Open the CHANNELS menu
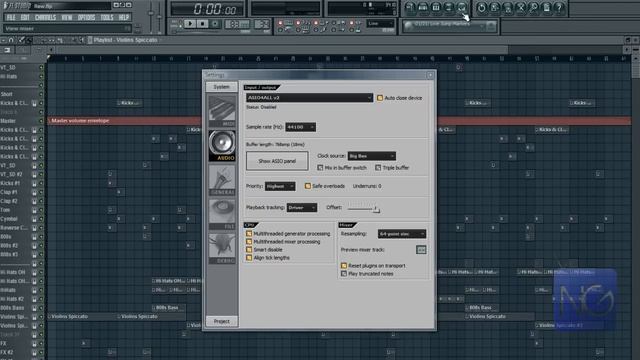 coord(45,18)
